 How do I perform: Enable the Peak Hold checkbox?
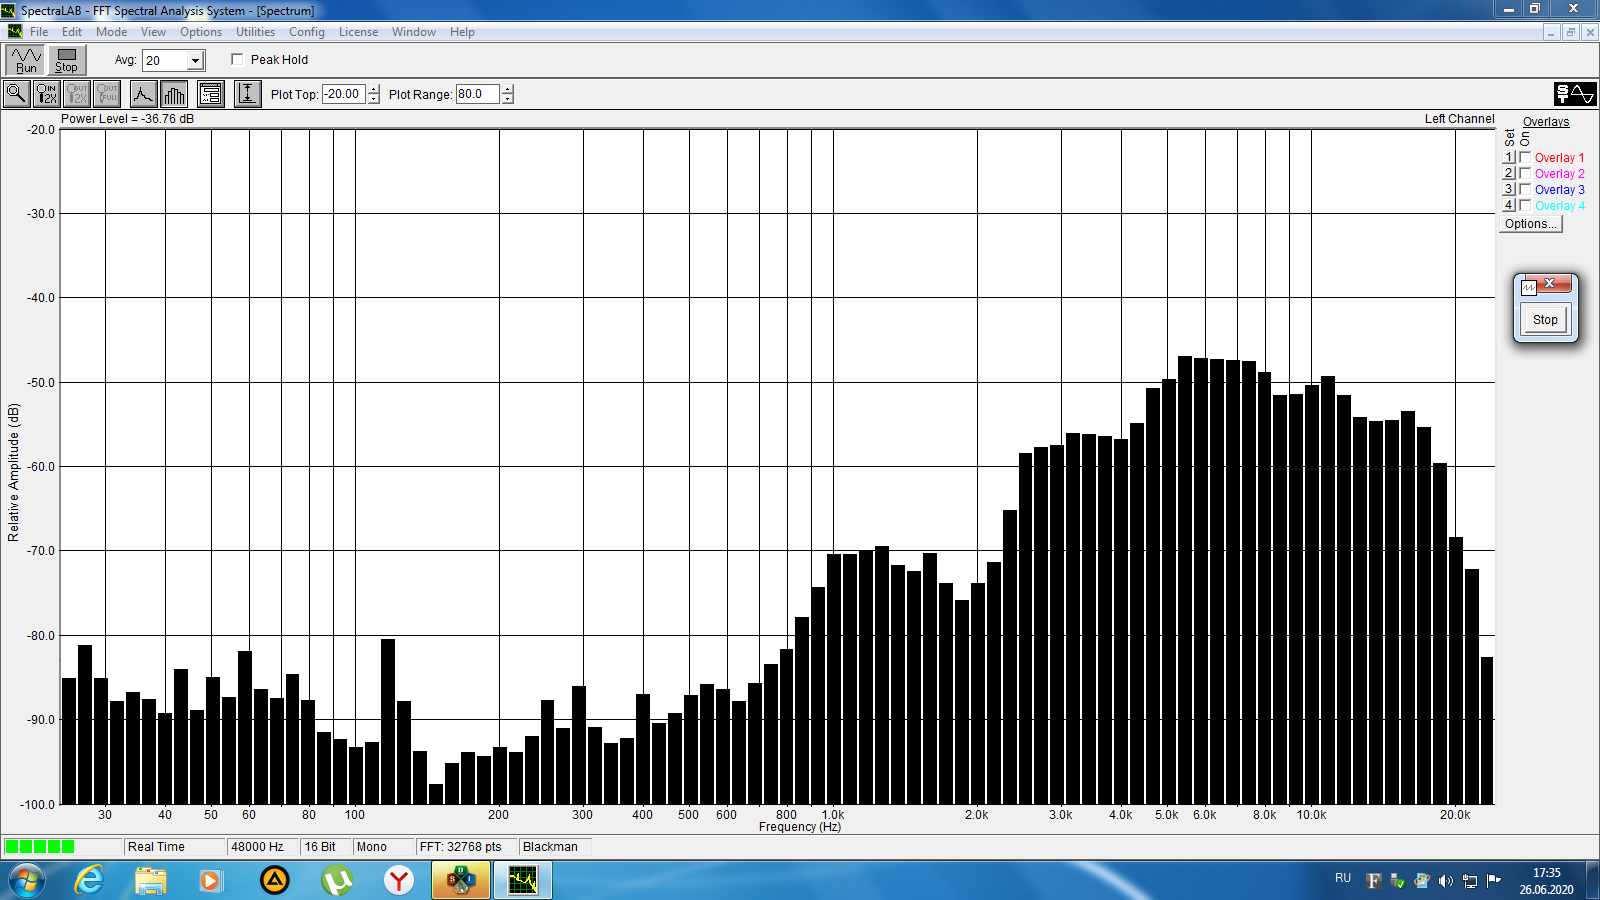[237, 59]
